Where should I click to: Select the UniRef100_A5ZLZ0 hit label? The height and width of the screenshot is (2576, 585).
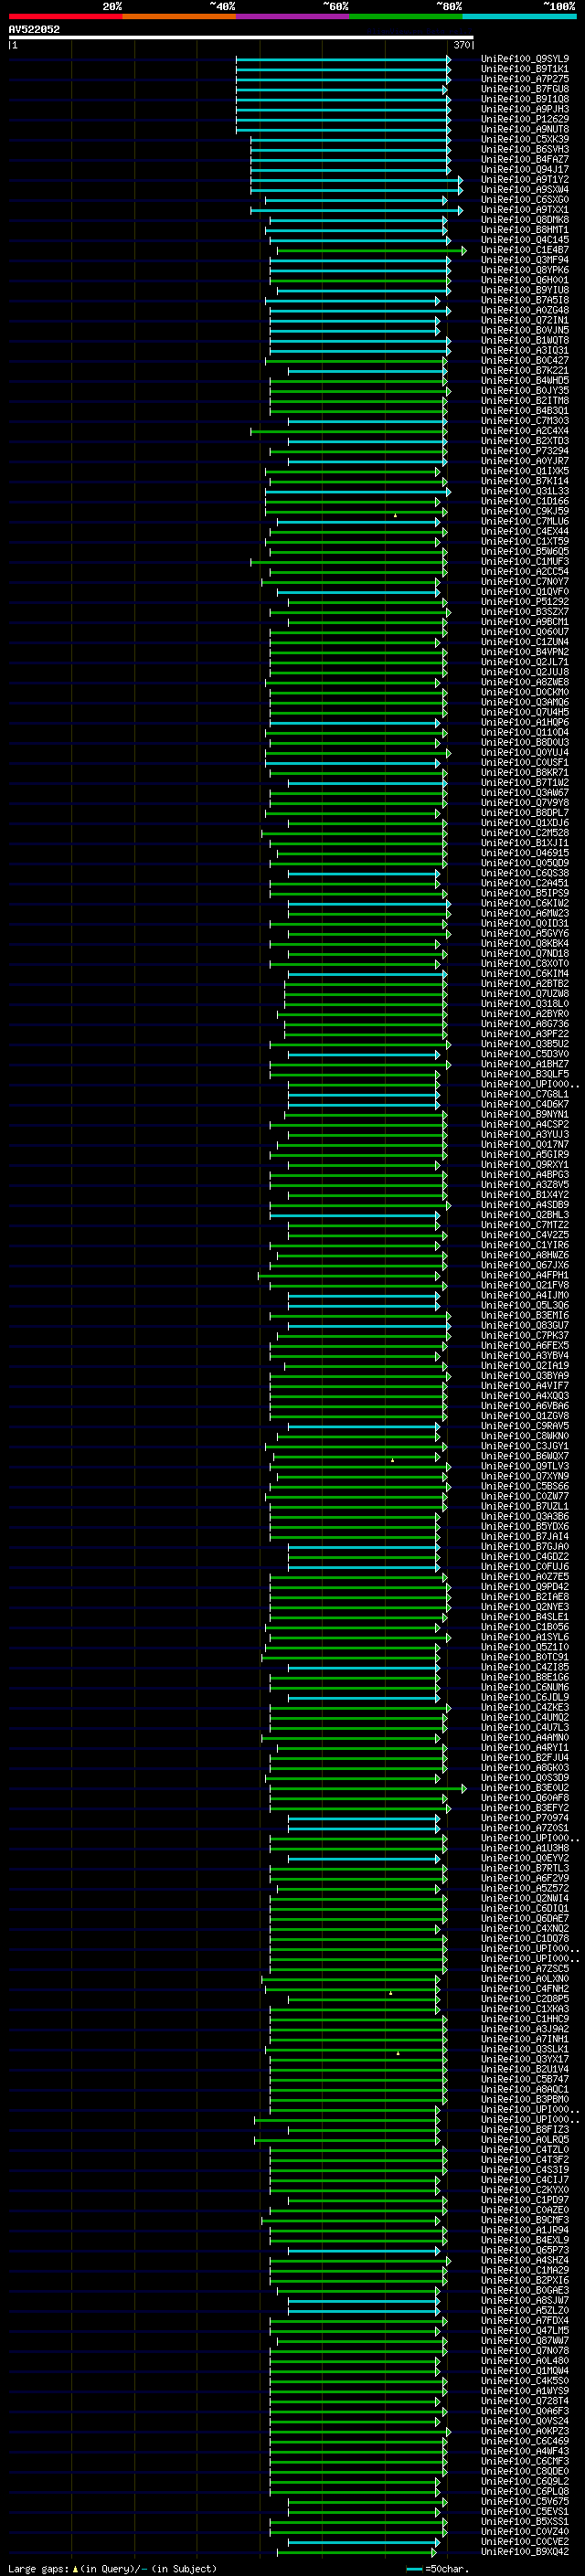pyautogui.click(x=525, y=2310)
